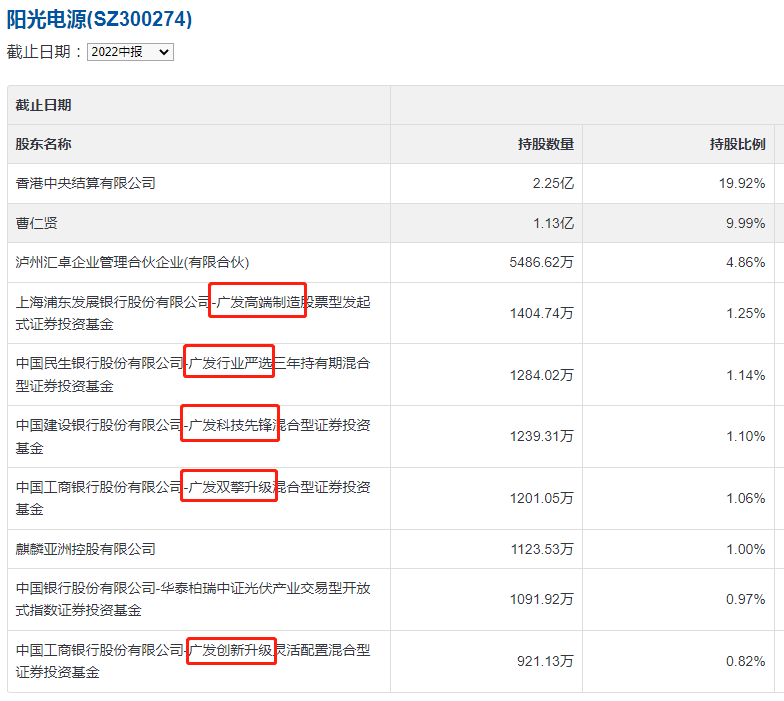Click the 1201.05万 shareholding value
This screenshot has width=784, height=701.
(x=542, y=498)
